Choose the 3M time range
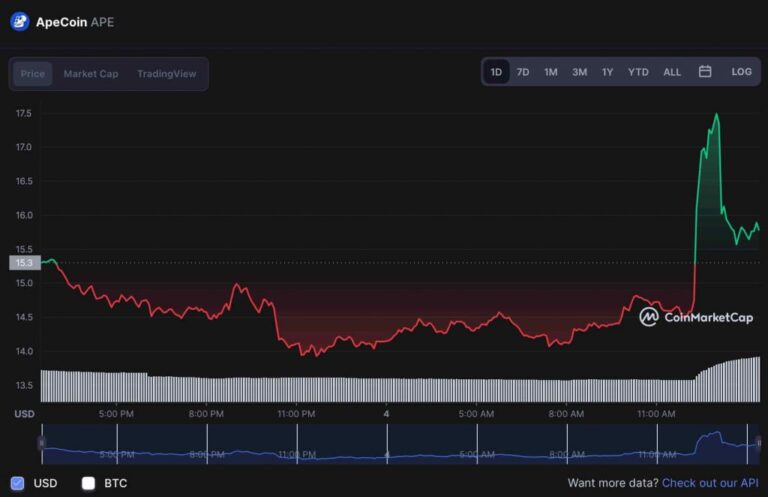Screen dimensions: 768x497 point(579,72)
